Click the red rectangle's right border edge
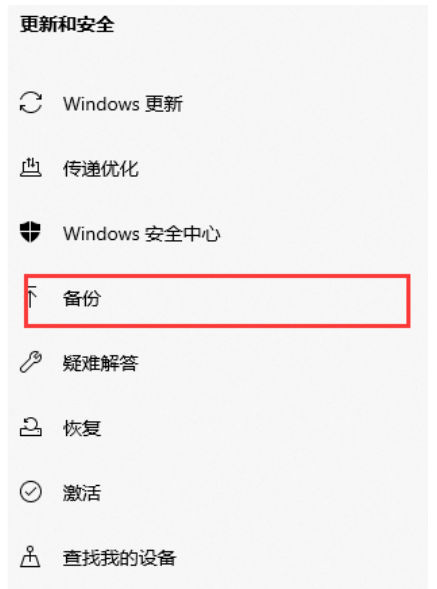 [408, 301]
